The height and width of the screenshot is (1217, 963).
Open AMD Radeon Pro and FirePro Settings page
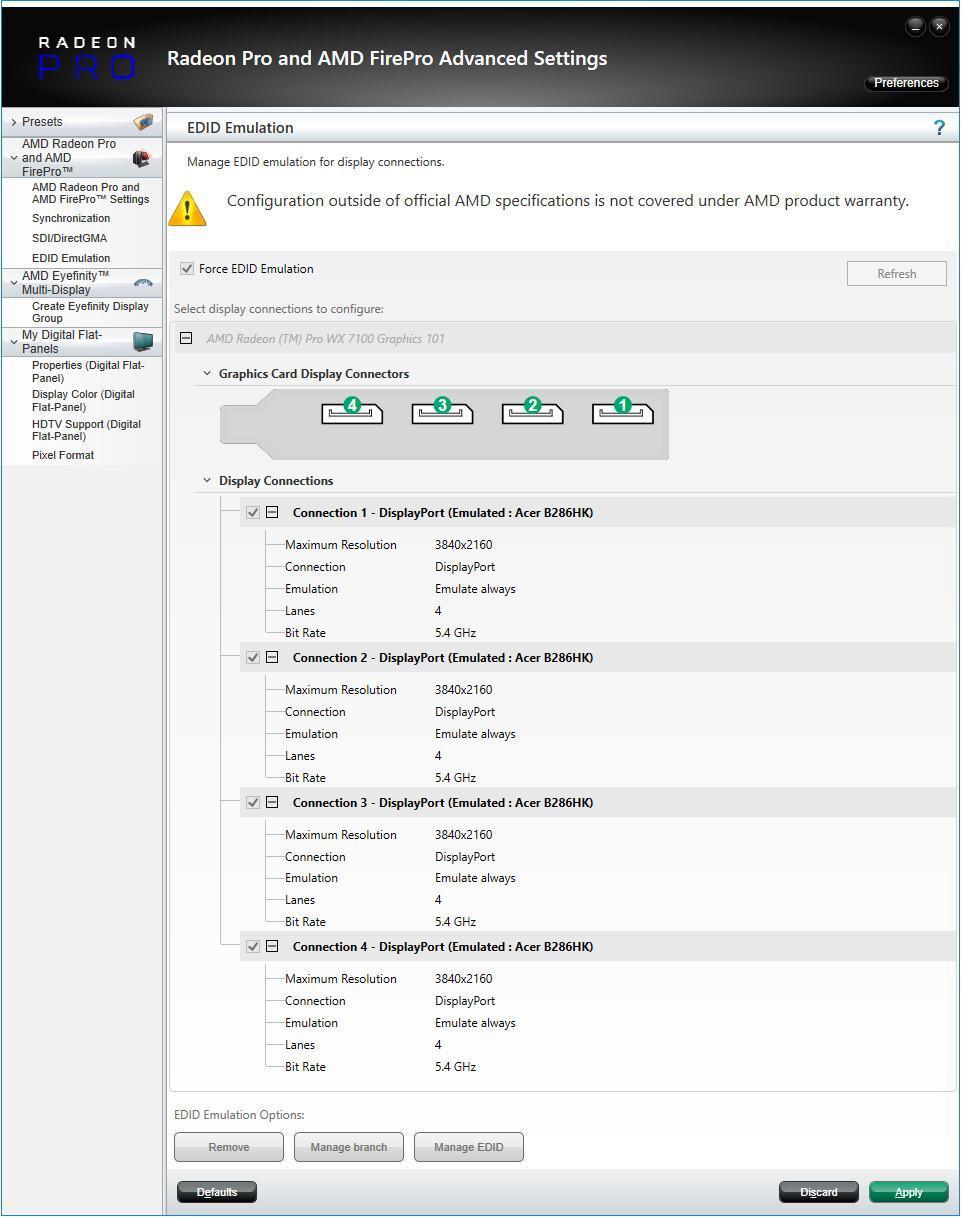click(90, 194)
